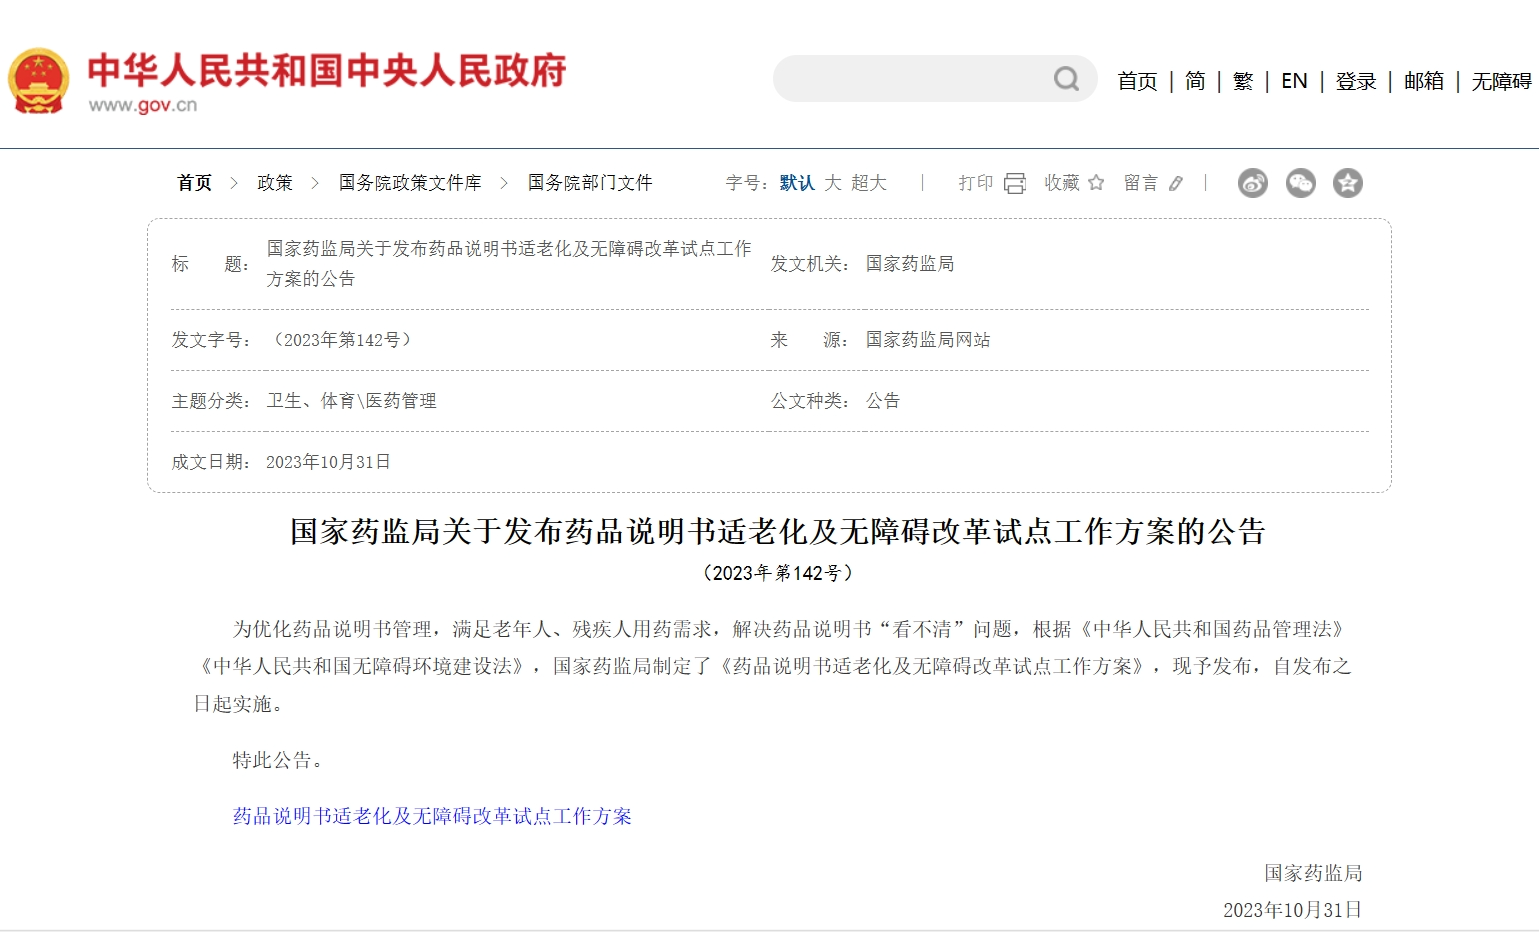Switch language to EN

tap(1294, 81)
